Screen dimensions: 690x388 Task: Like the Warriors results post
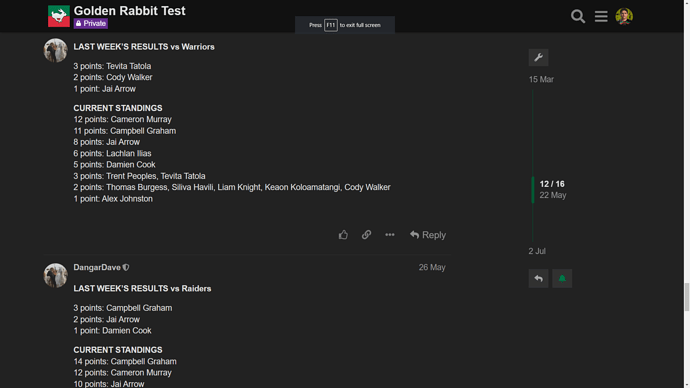coord(343,235)
